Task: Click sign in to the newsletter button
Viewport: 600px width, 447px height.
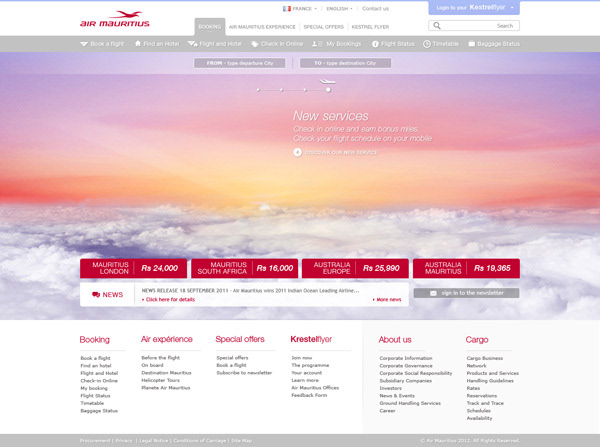Action: (x=466, y=293)
